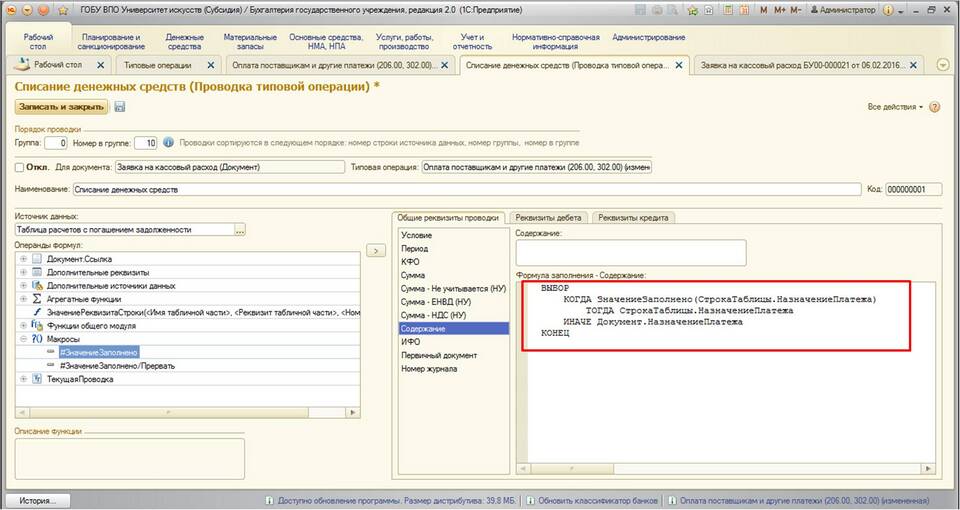
Task: Click the Агрегатные функции sigma icon
Action: (x=37, y=299)
